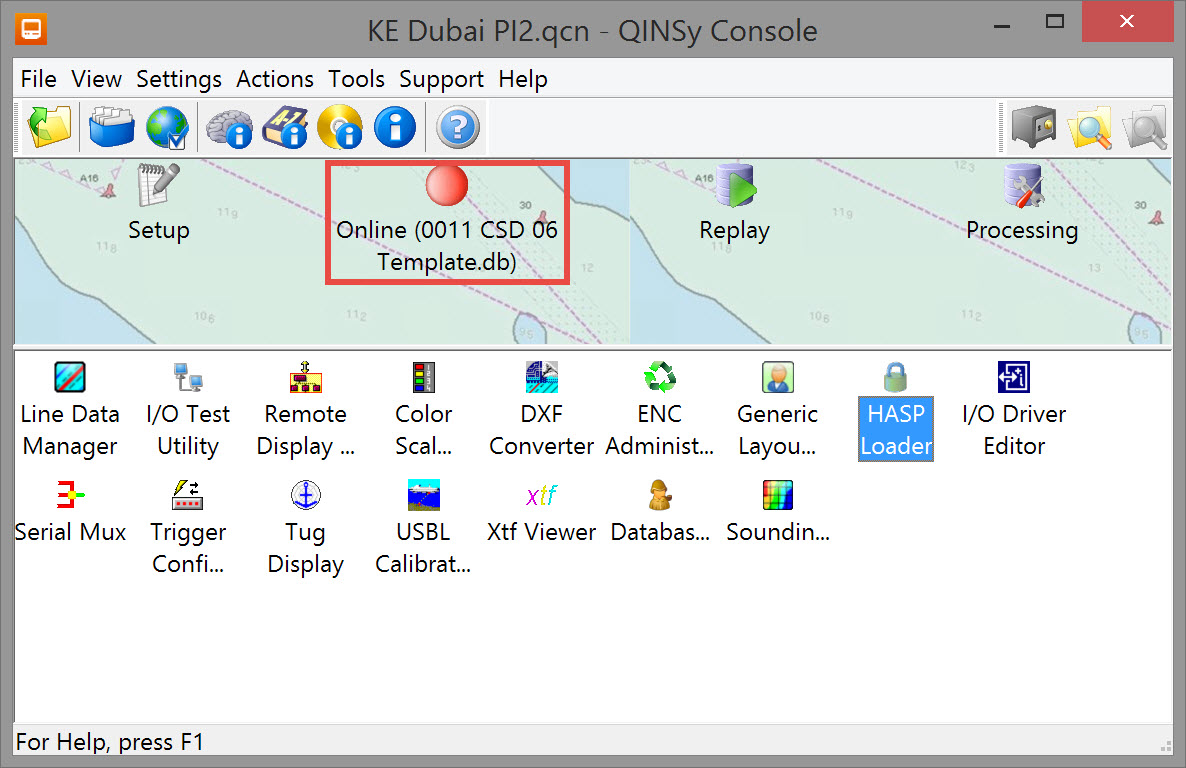Image resolution: width=1186 pixels, height=768 pixels.
Task: Launch the I/O Driver Editor
Action: tap(1014, 409)
